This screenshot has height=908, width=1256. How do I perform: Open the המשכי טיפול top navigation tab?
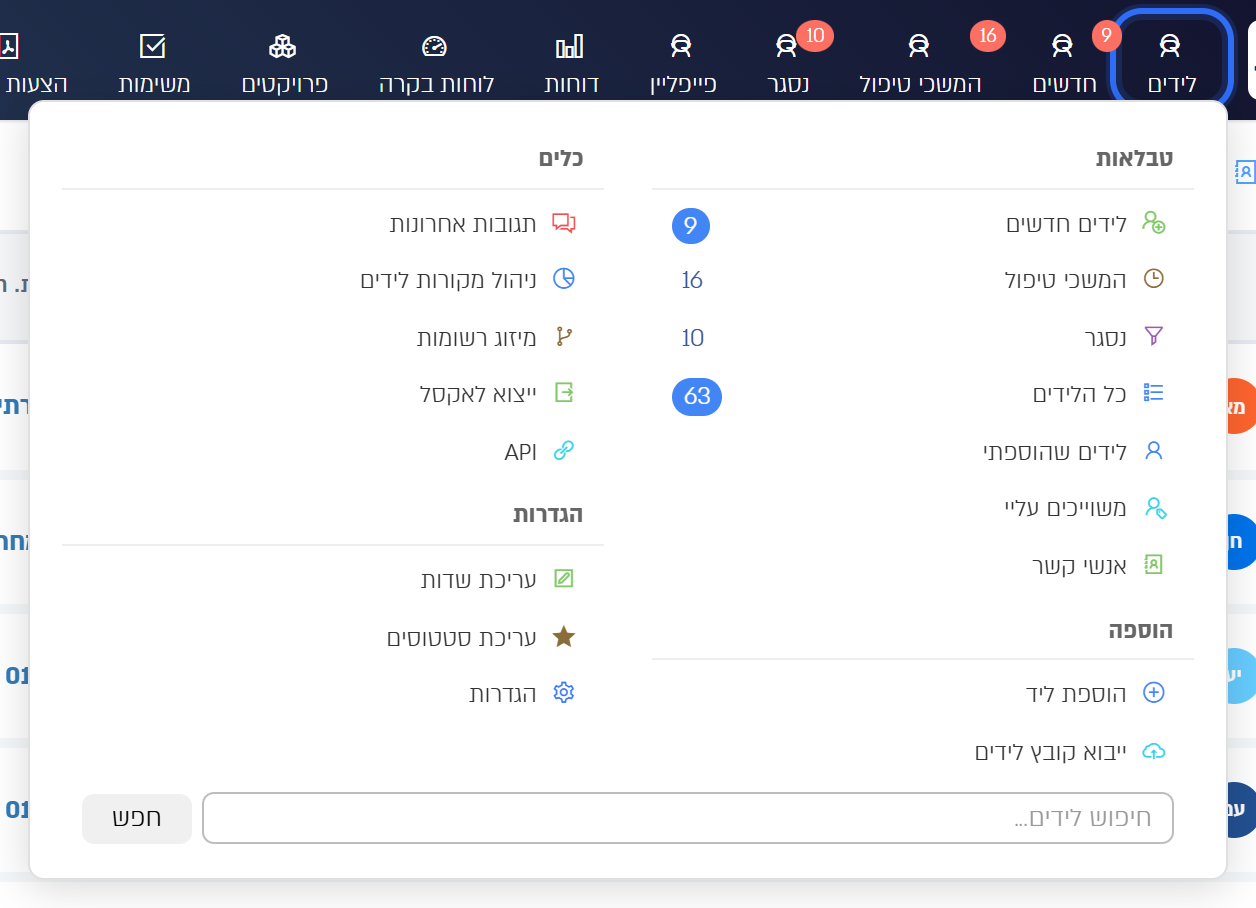(920, 62)
